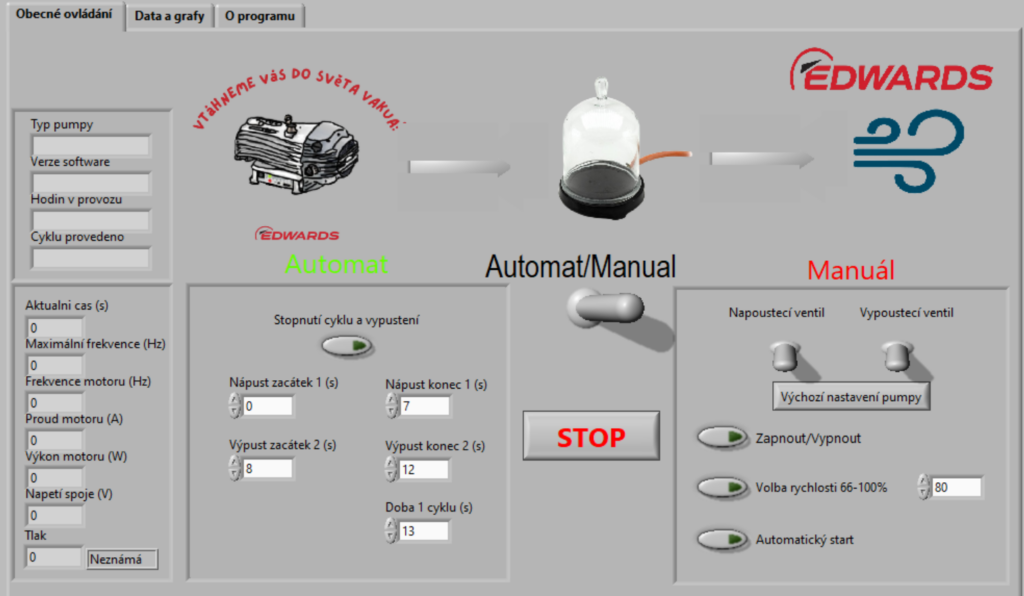This screenshot has height=596, width=1024.
Task: Change speed value 80 using stepper arrows
Action: point(922,487)
